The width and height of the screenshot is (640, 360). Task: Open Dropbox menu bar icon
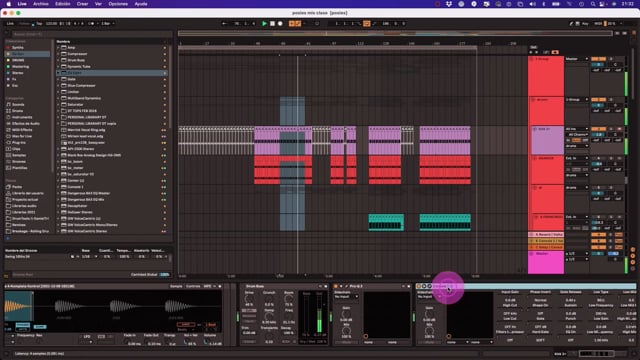pos(449,4)
